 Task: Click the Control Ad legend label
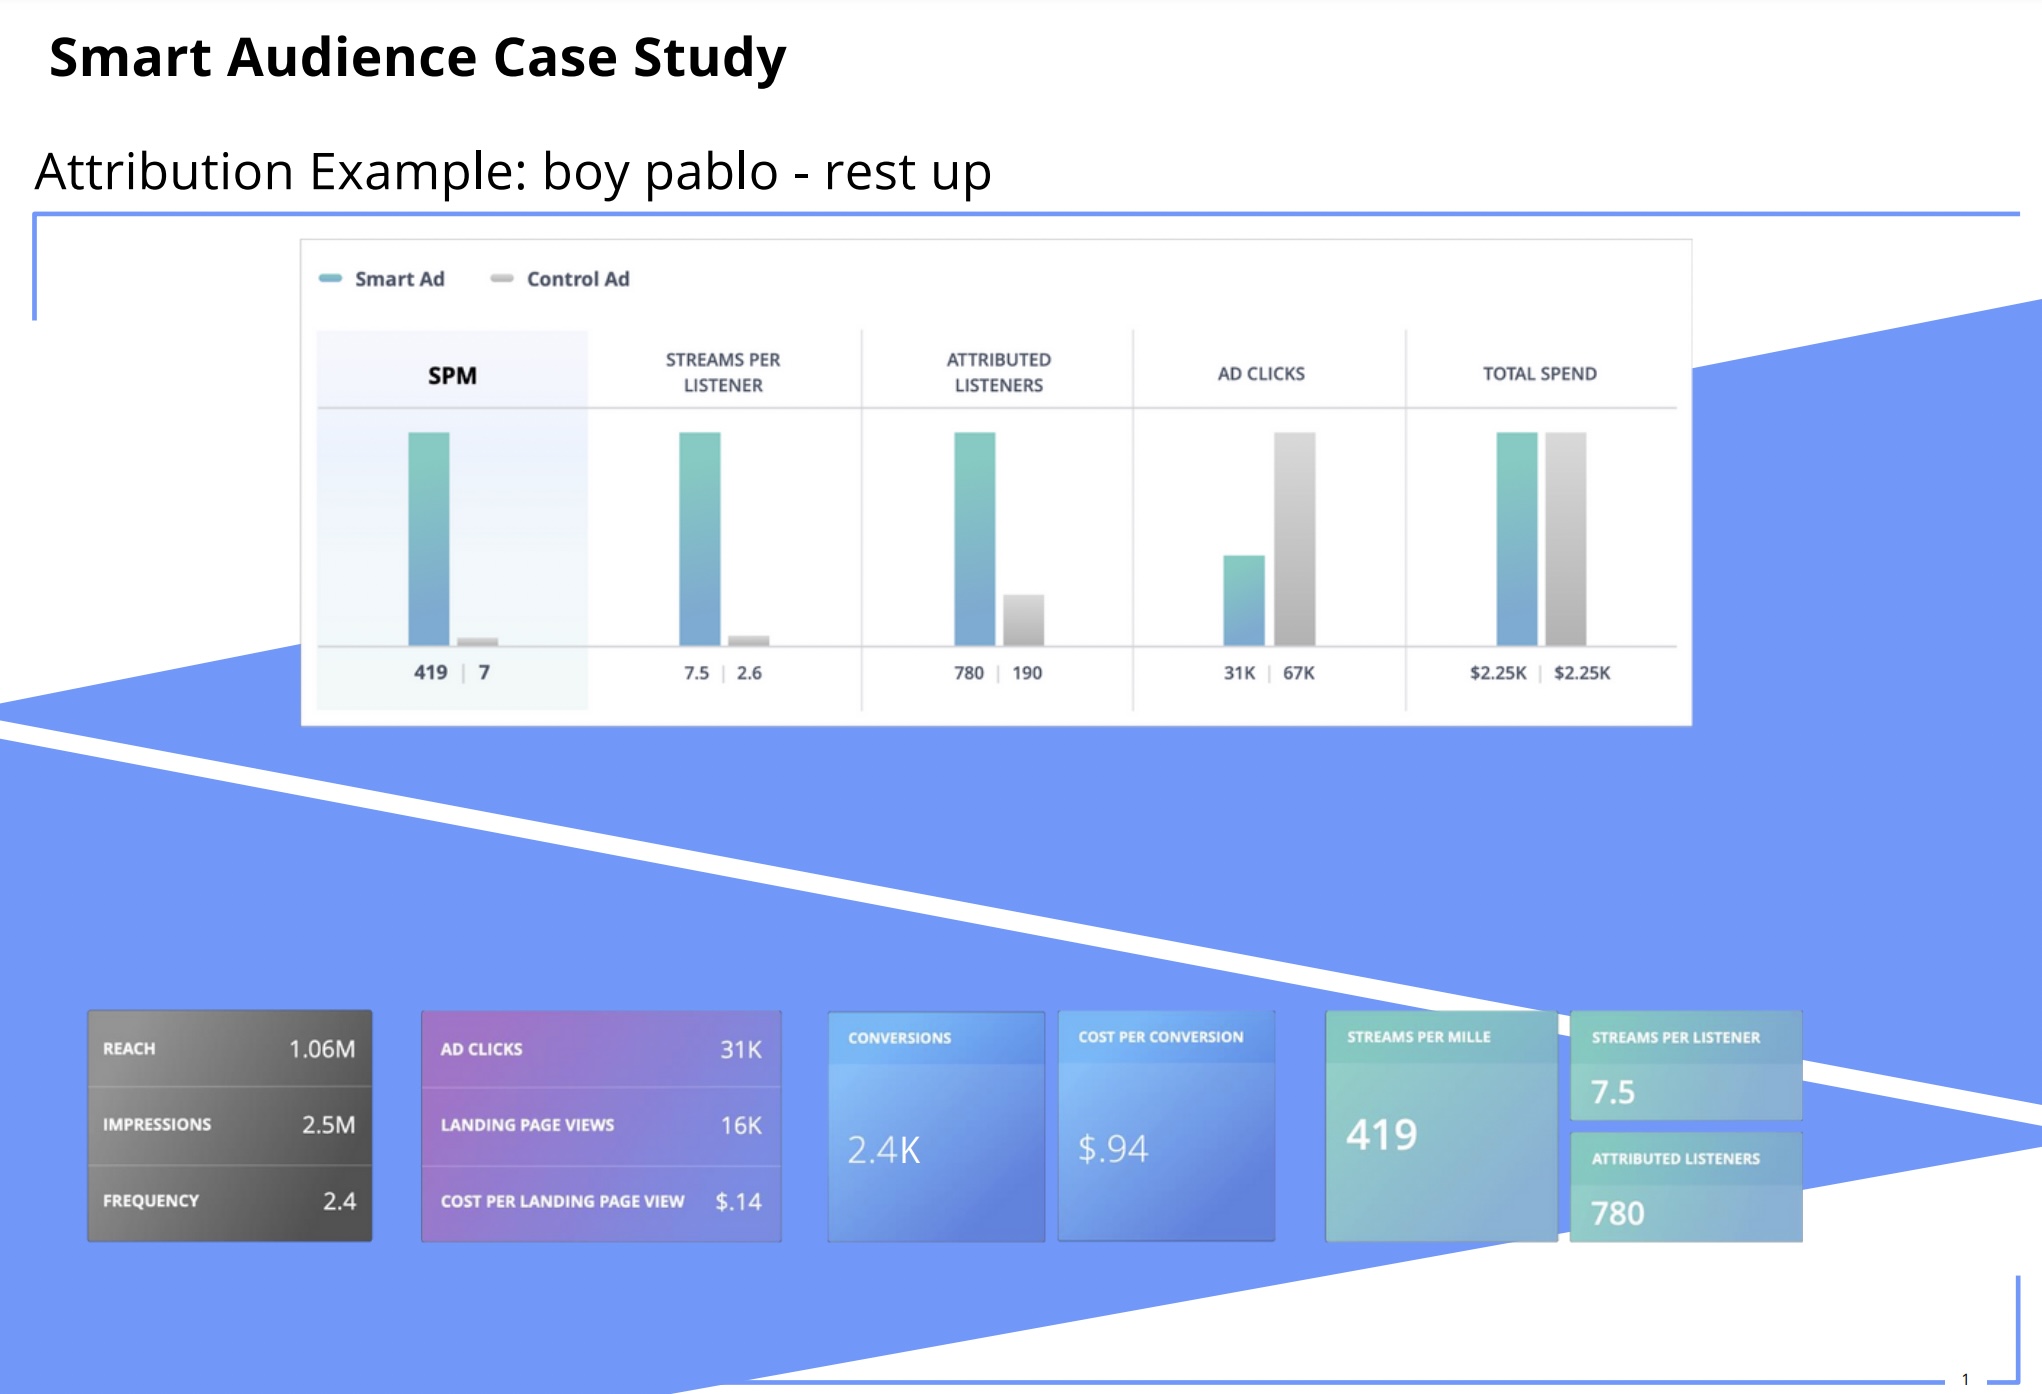pyautogui.click(x=578, y=279)
